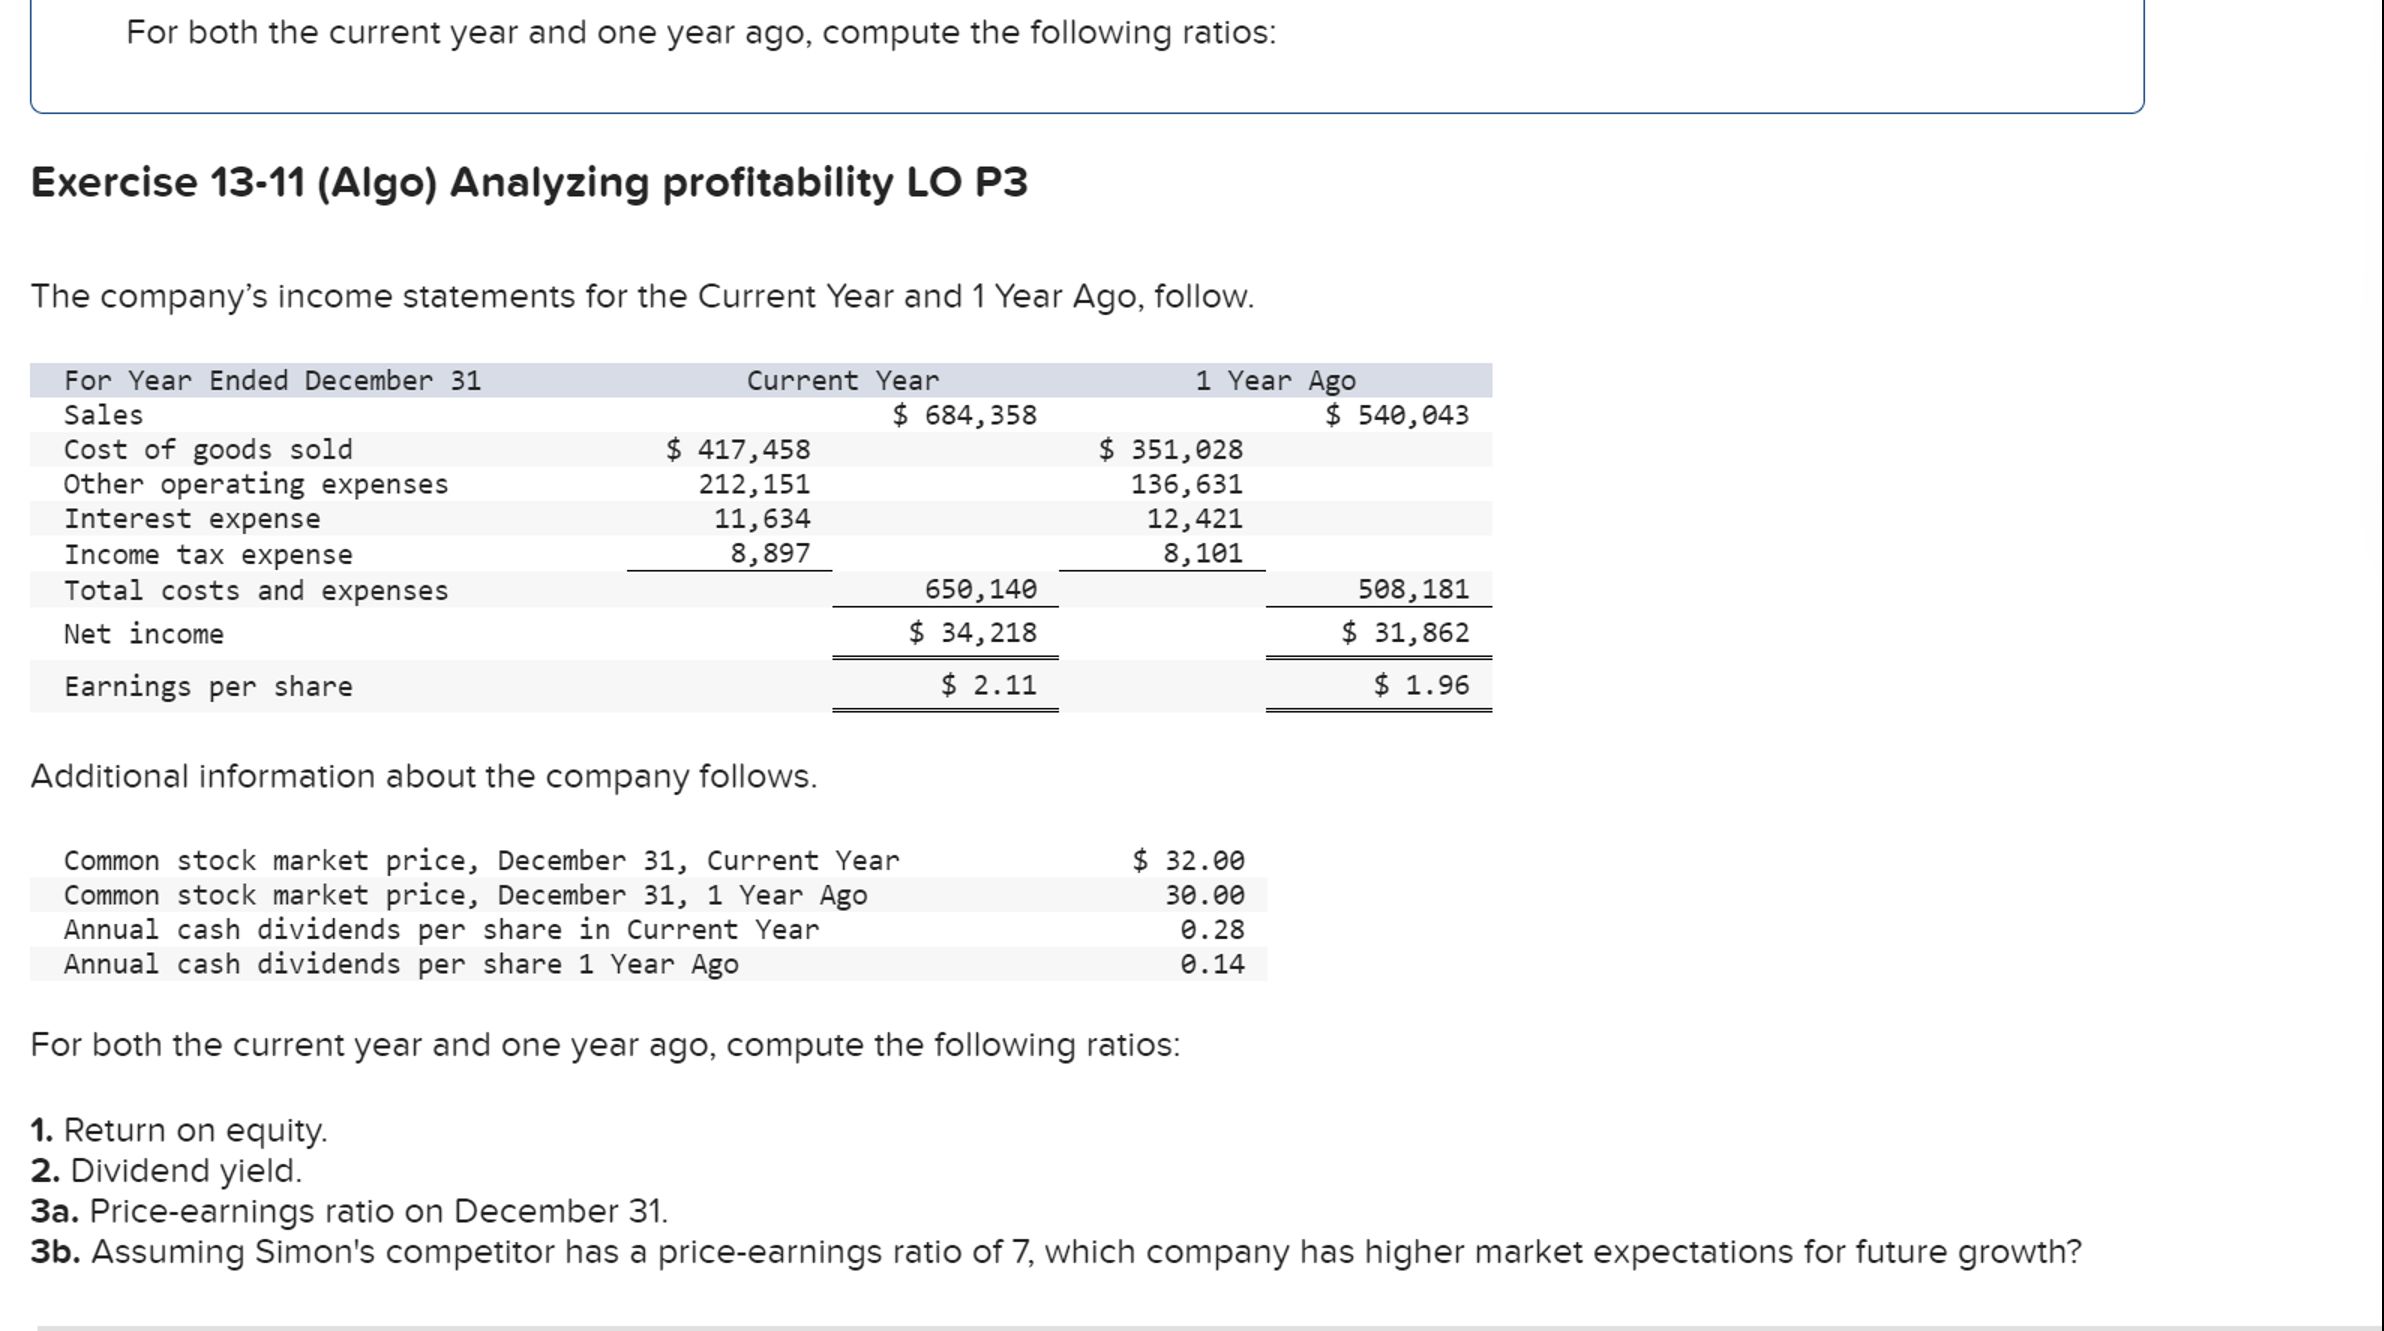Click the 1 Year Ago column header
The image size is (2384, 1331).
(1274, 381)
